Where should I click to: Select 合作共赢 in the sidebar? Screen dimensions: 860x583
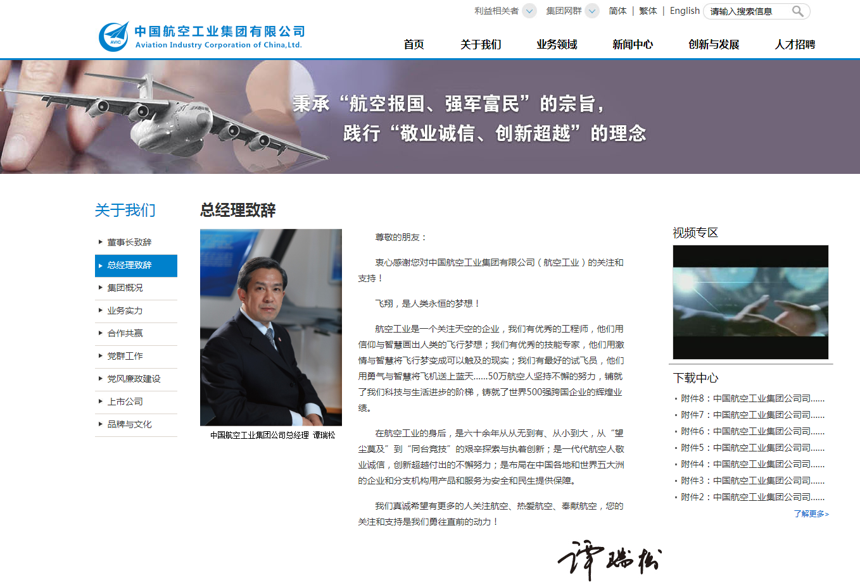click(136, 333)
